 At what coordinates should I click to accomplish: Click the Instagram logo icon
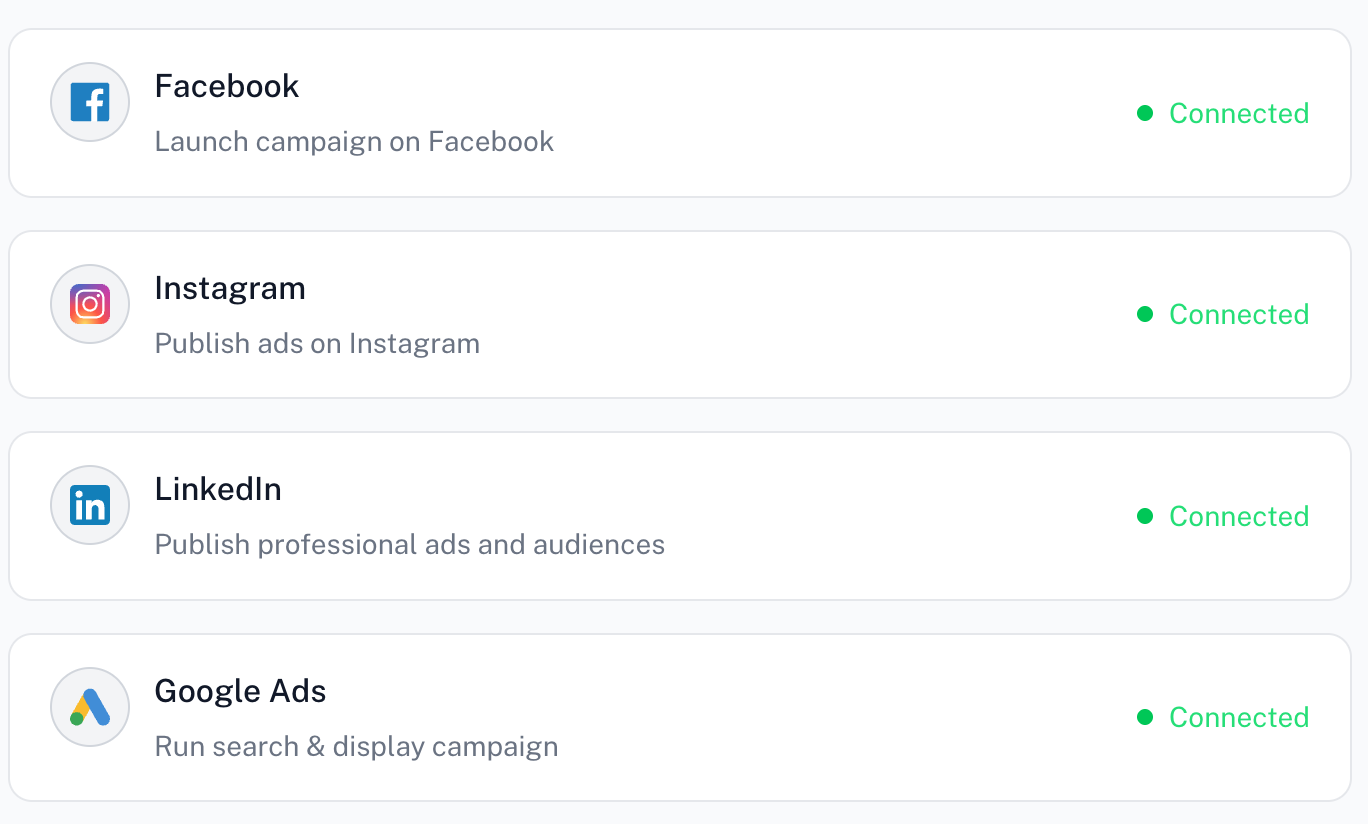pyautogui.click(x=90, y=304)
